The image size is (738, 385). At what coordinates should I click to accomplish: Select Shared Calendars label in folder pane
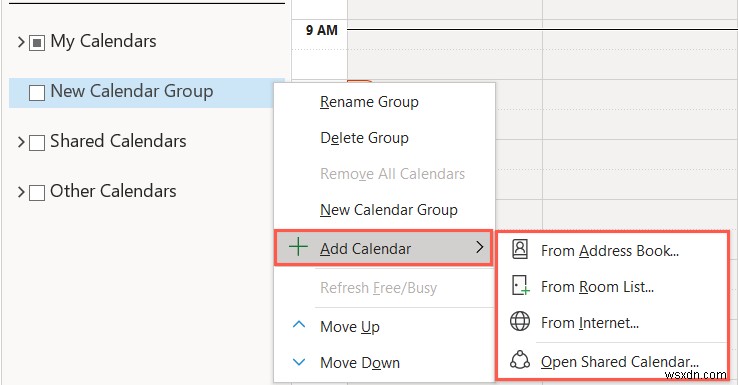(x=118, y=141)
